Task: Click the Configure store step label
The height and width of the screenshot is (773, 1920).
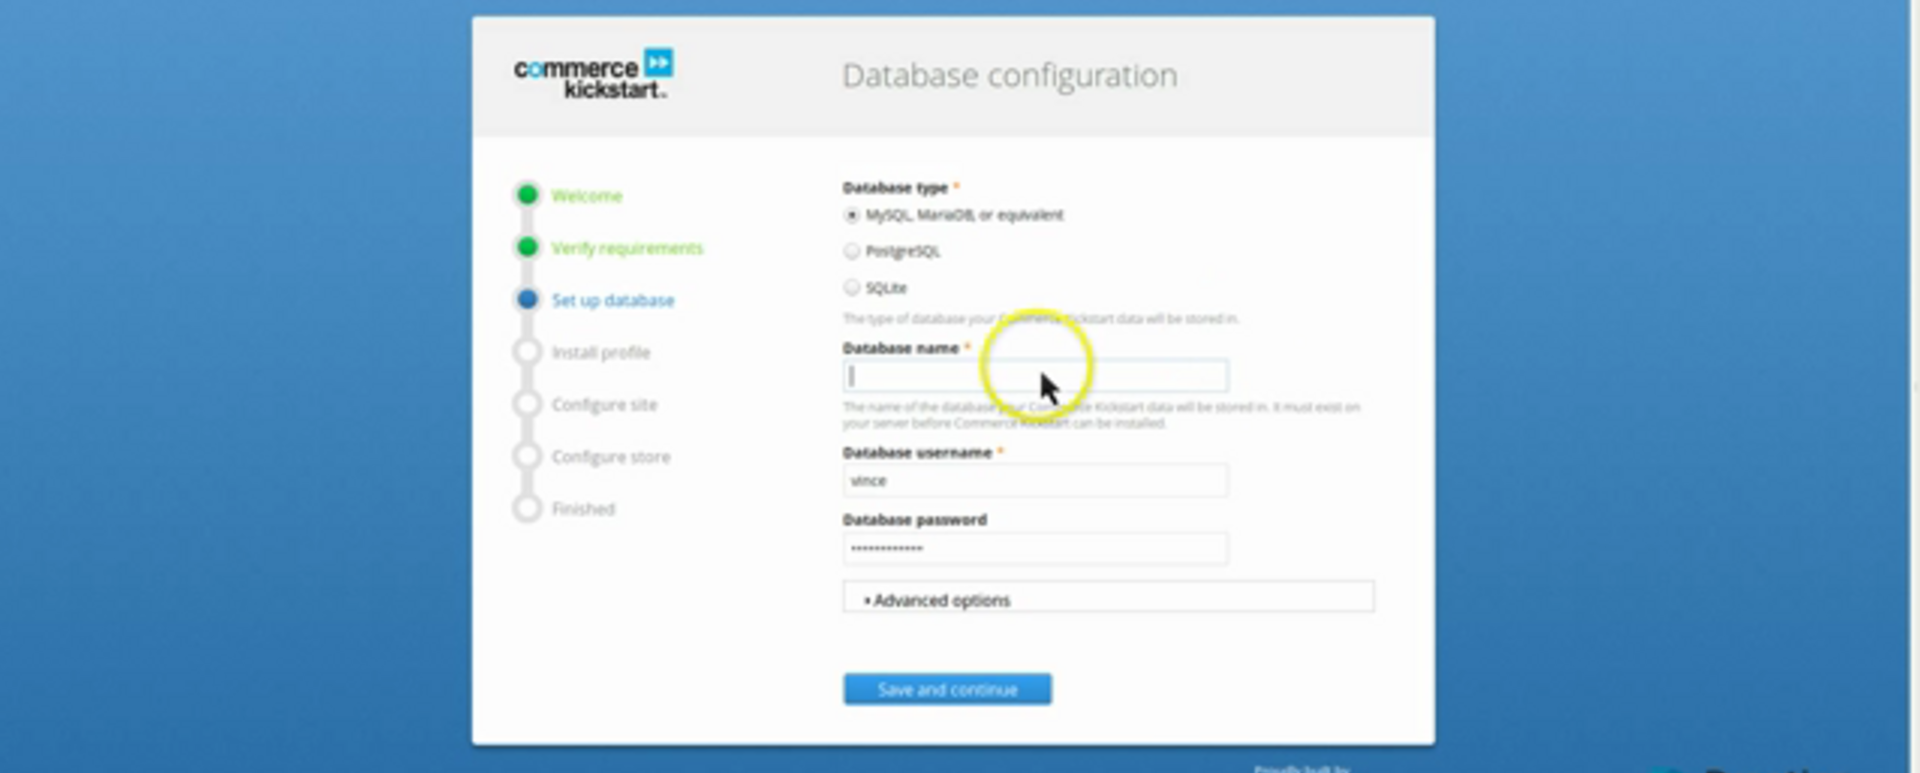Action: pyautogui.click(x=611, y=457)
